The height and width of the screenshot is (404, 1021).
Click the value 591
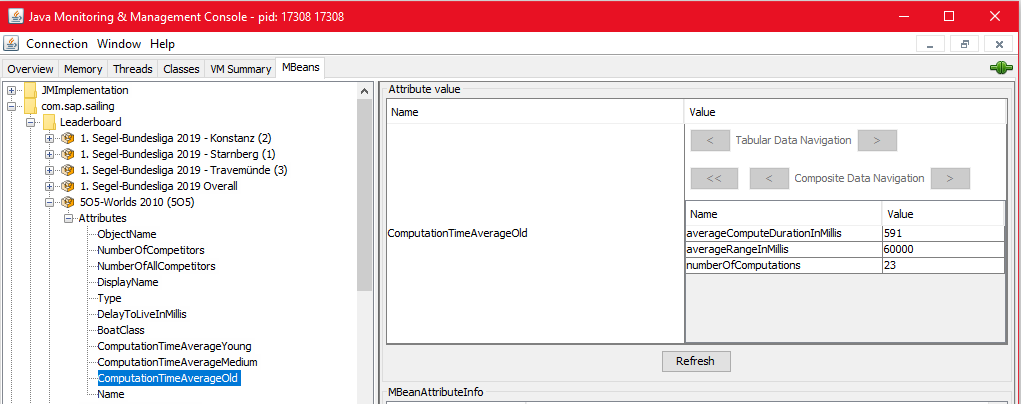[892, 233]
